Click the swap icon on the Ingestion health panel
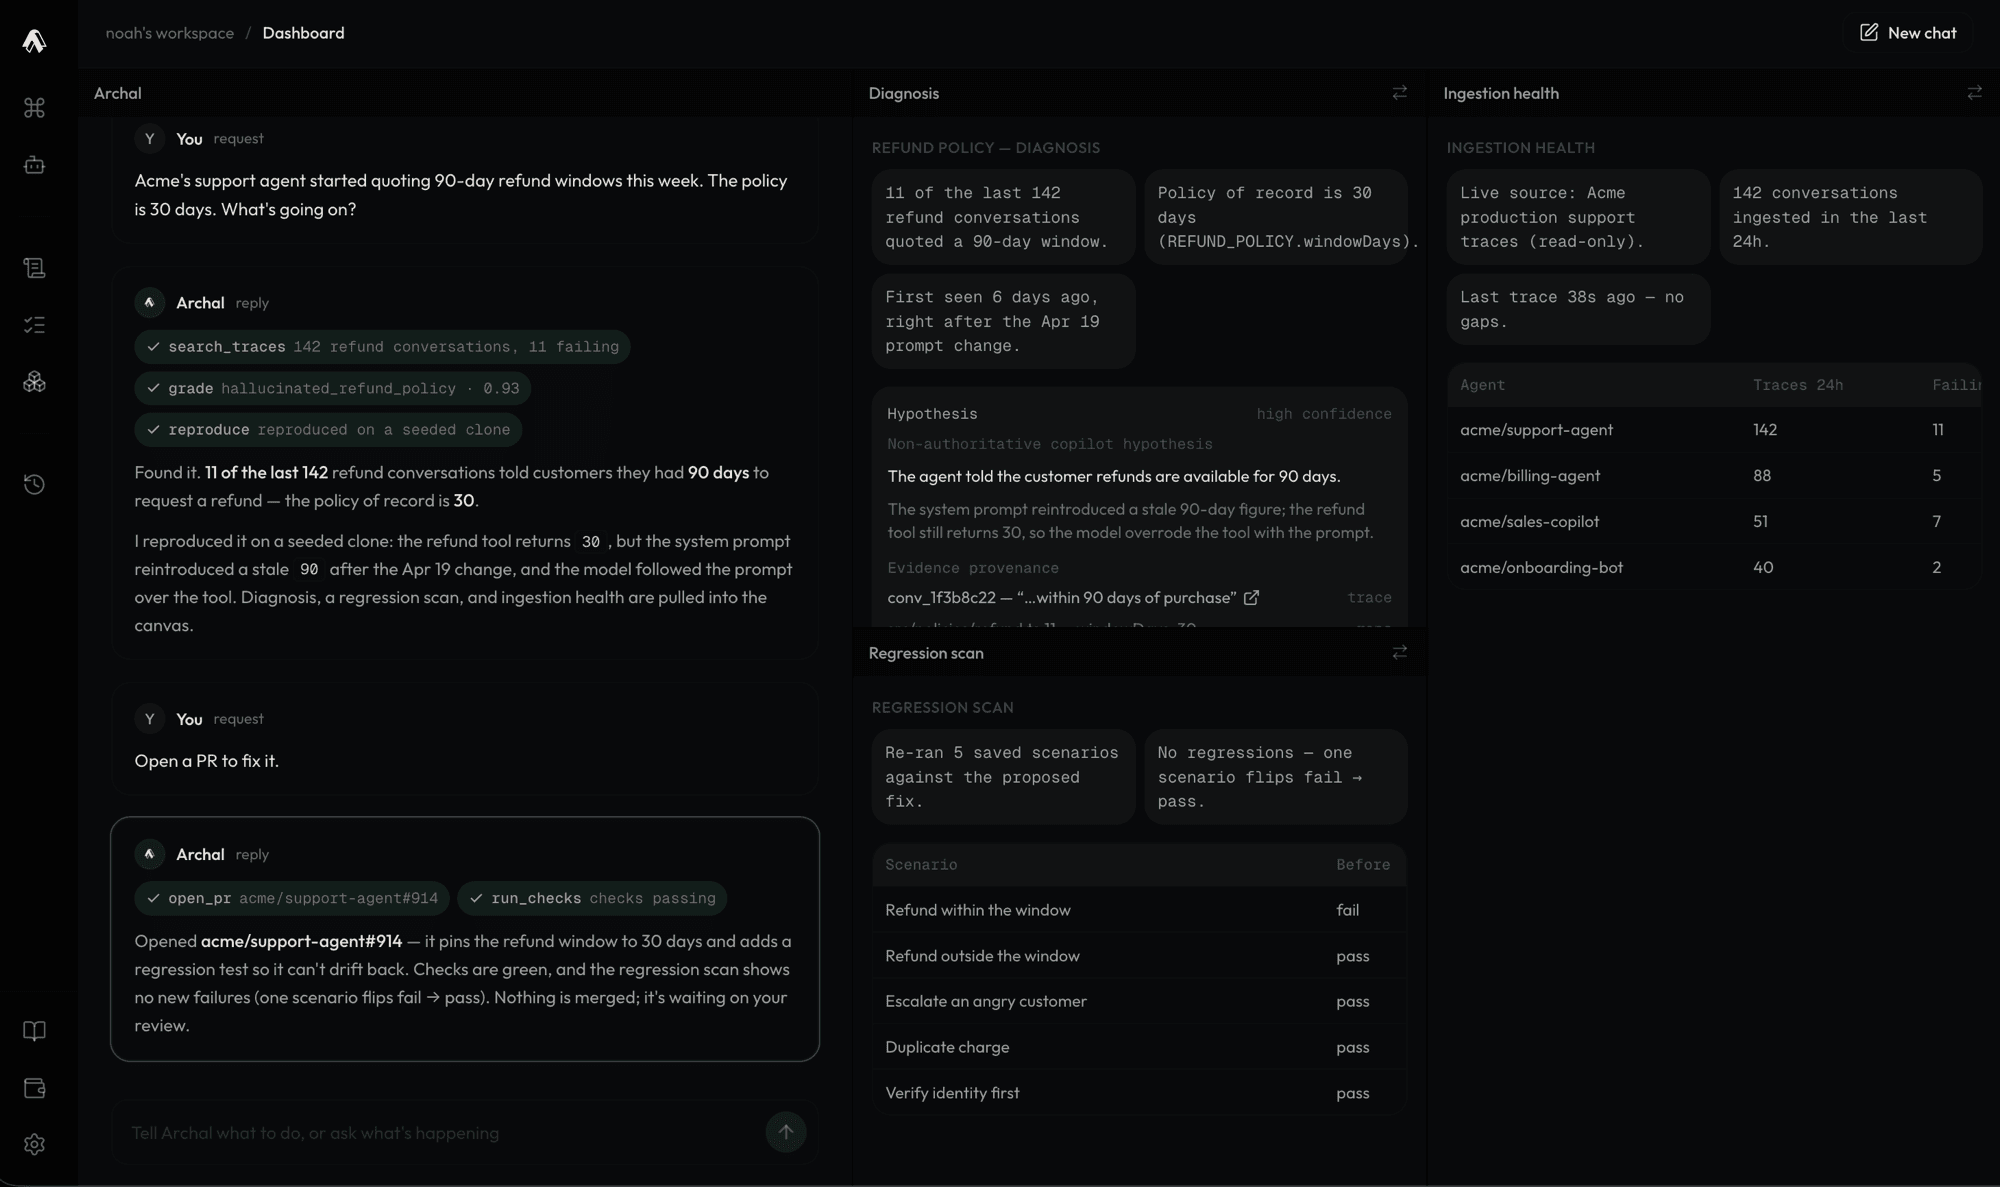The width and height of the screenshot is (2000, 1187). 1974,93
